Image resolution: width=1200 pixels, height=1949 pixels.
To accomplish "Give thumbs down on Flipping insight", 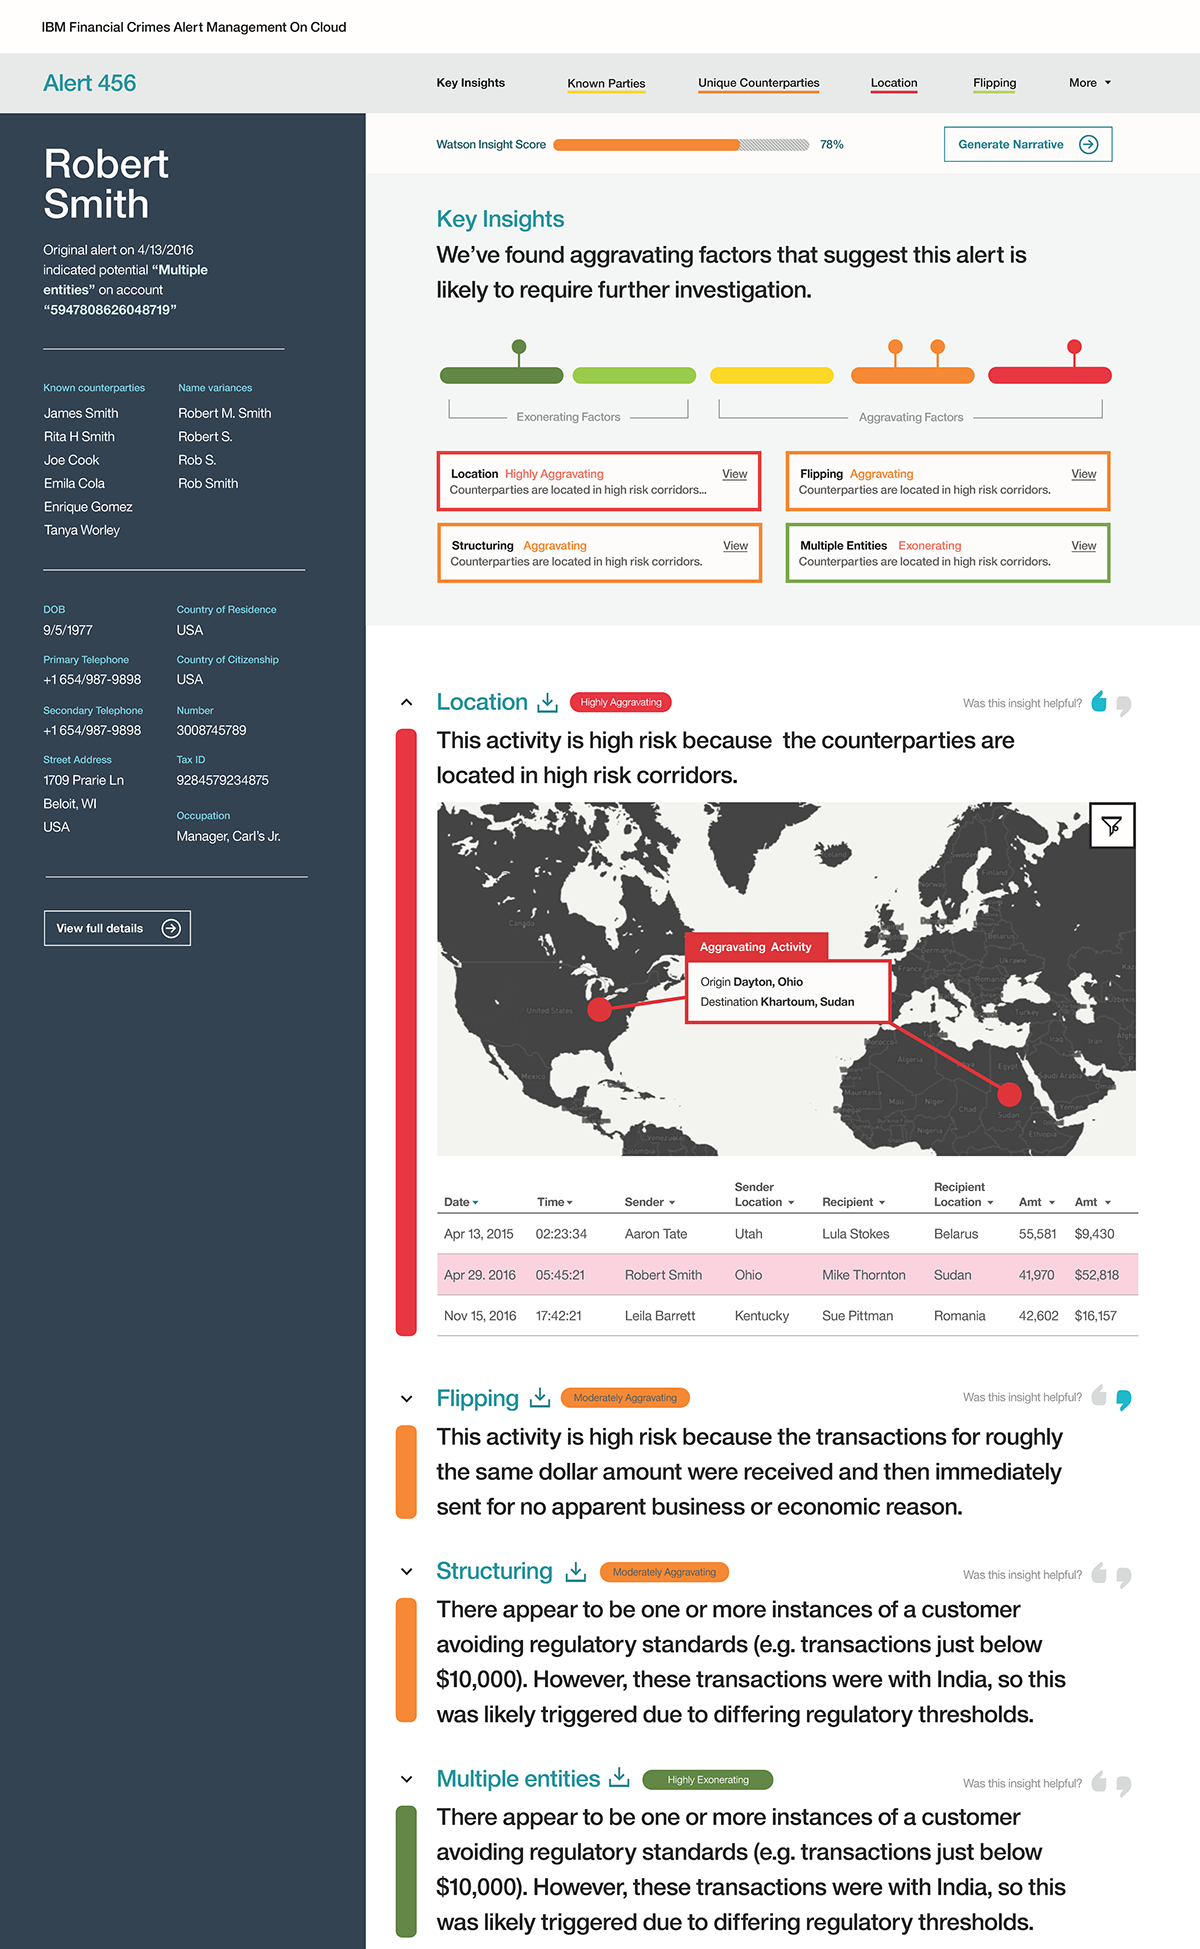I will [1124, 1400].
